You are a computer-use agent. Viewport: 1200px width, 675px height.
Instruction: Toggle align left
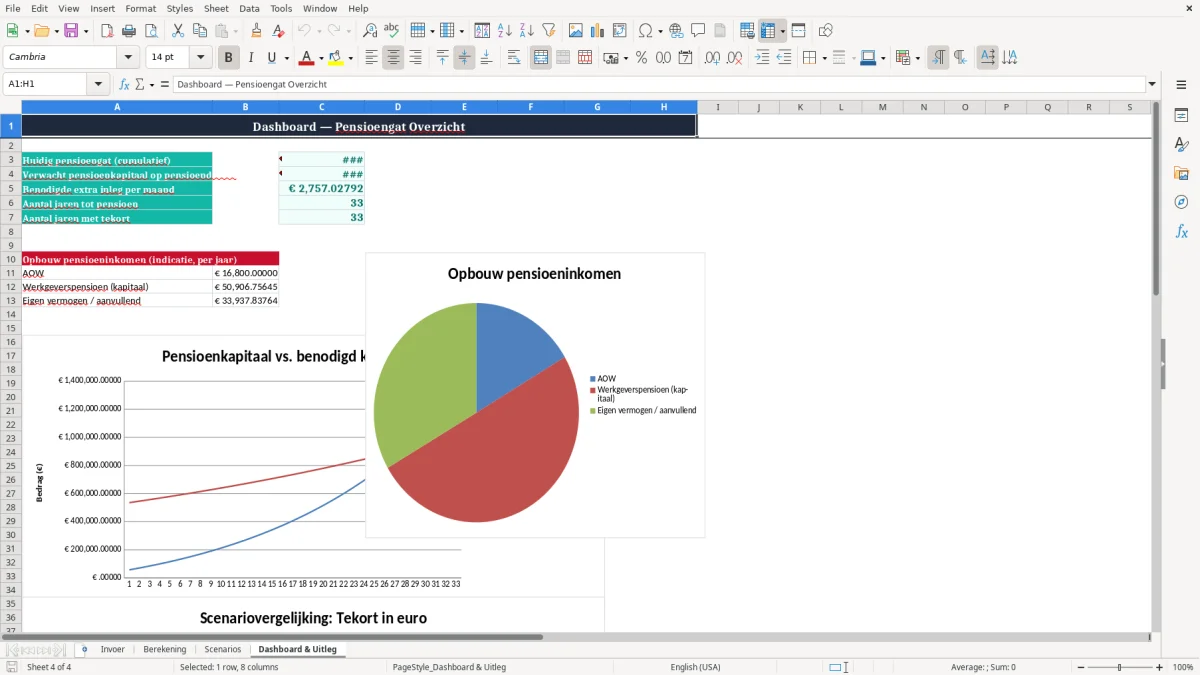[371, 58]
